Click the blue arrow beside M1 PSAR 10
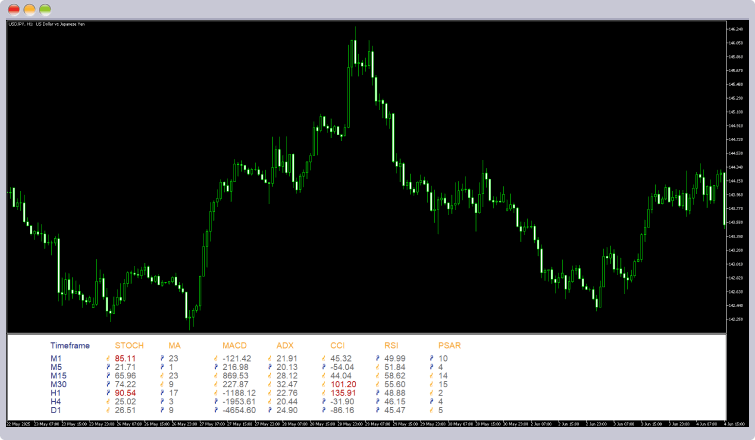This screenshot has width=755, height=440. (432, 359)
